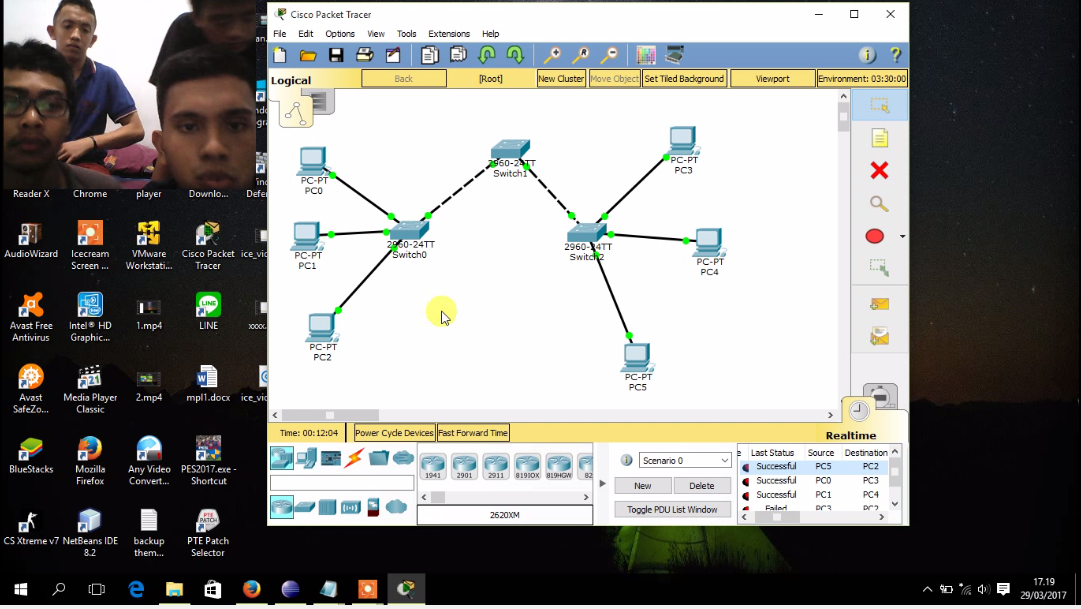Choose the red X Delete tool
This screenshot has width=1081, height=609.
pyautogui.click(x=880, y=170)
